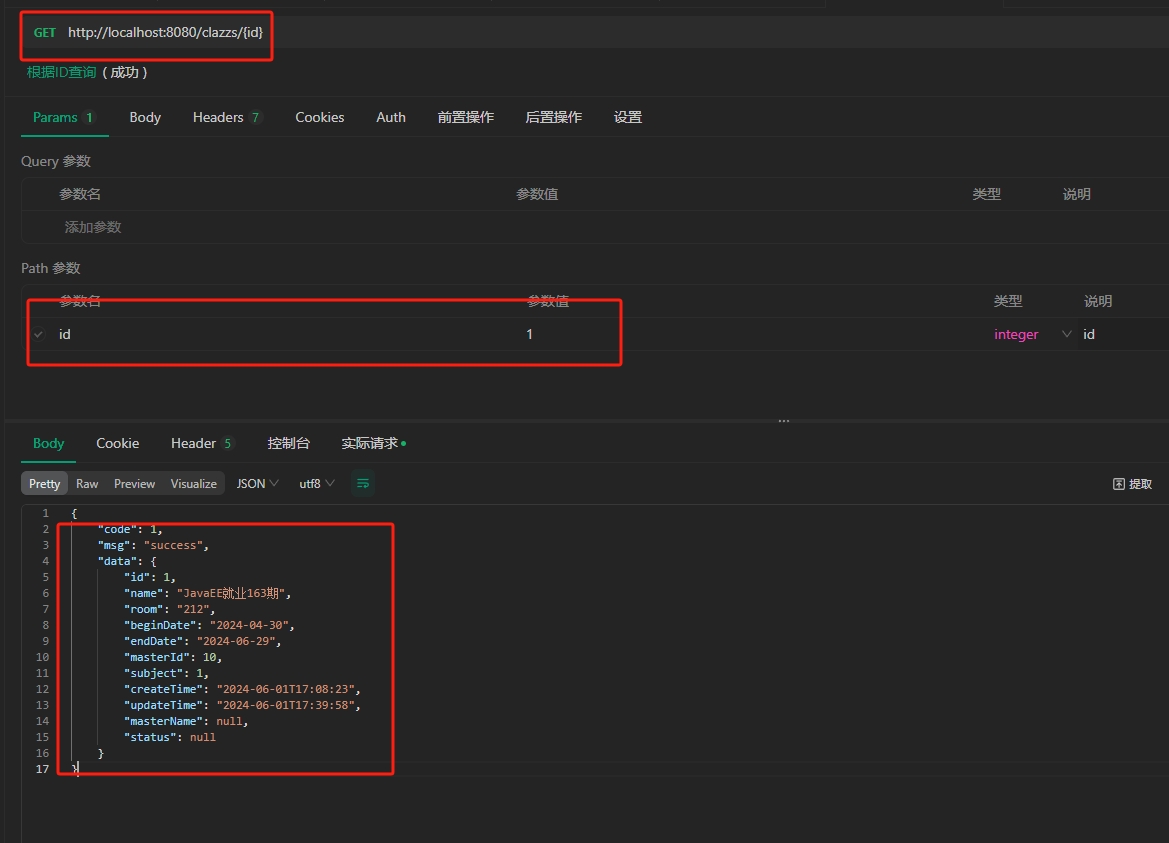
Task: Toggle the checkmark for id path parameter
Action: click(39, 334)
